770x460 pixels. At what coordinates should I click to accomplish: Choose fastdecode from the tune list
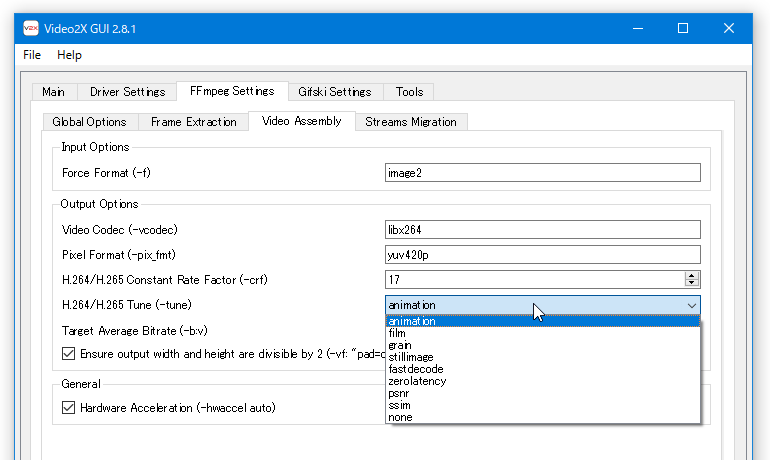tap(543, 369)
